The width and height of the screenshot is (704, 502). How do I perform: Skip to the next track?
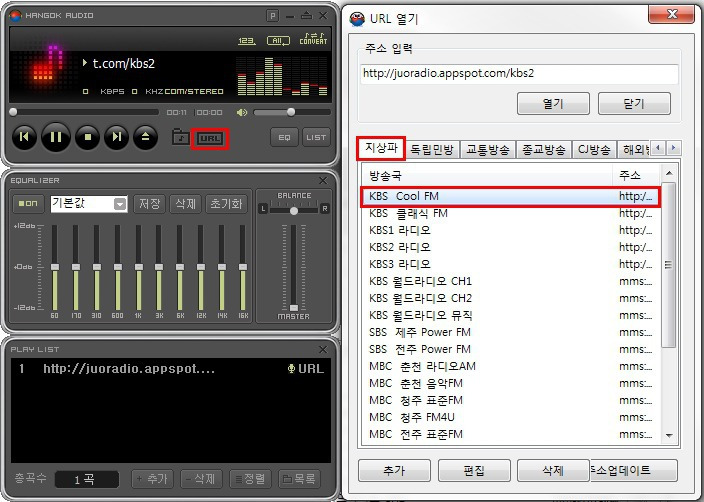click(117, 137)
